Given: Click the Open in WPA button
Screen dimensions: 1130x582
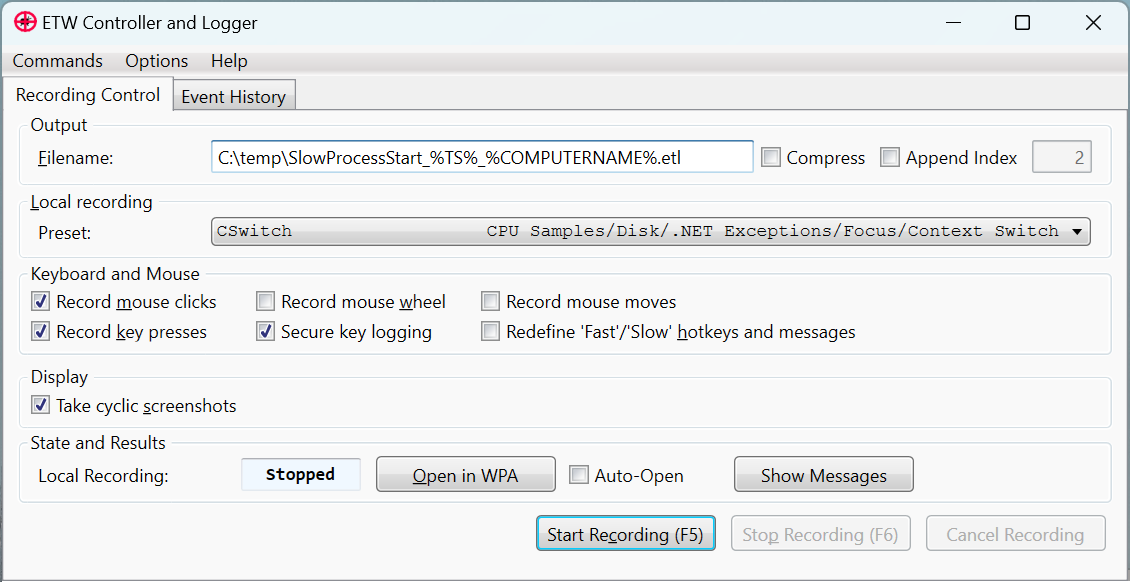Looking at the screenshot, I should pyautogui.click(x=465, y=476).
